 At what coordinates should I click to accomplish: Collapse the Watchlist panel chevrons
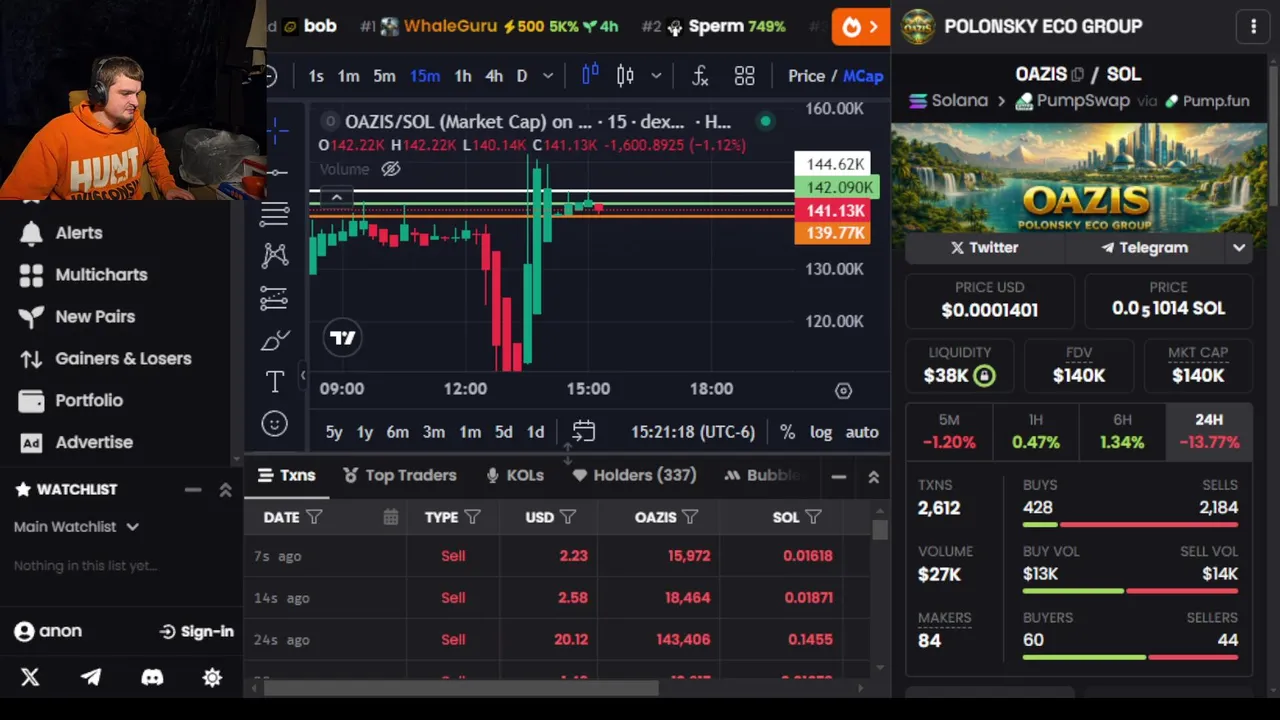click(225, 489)
